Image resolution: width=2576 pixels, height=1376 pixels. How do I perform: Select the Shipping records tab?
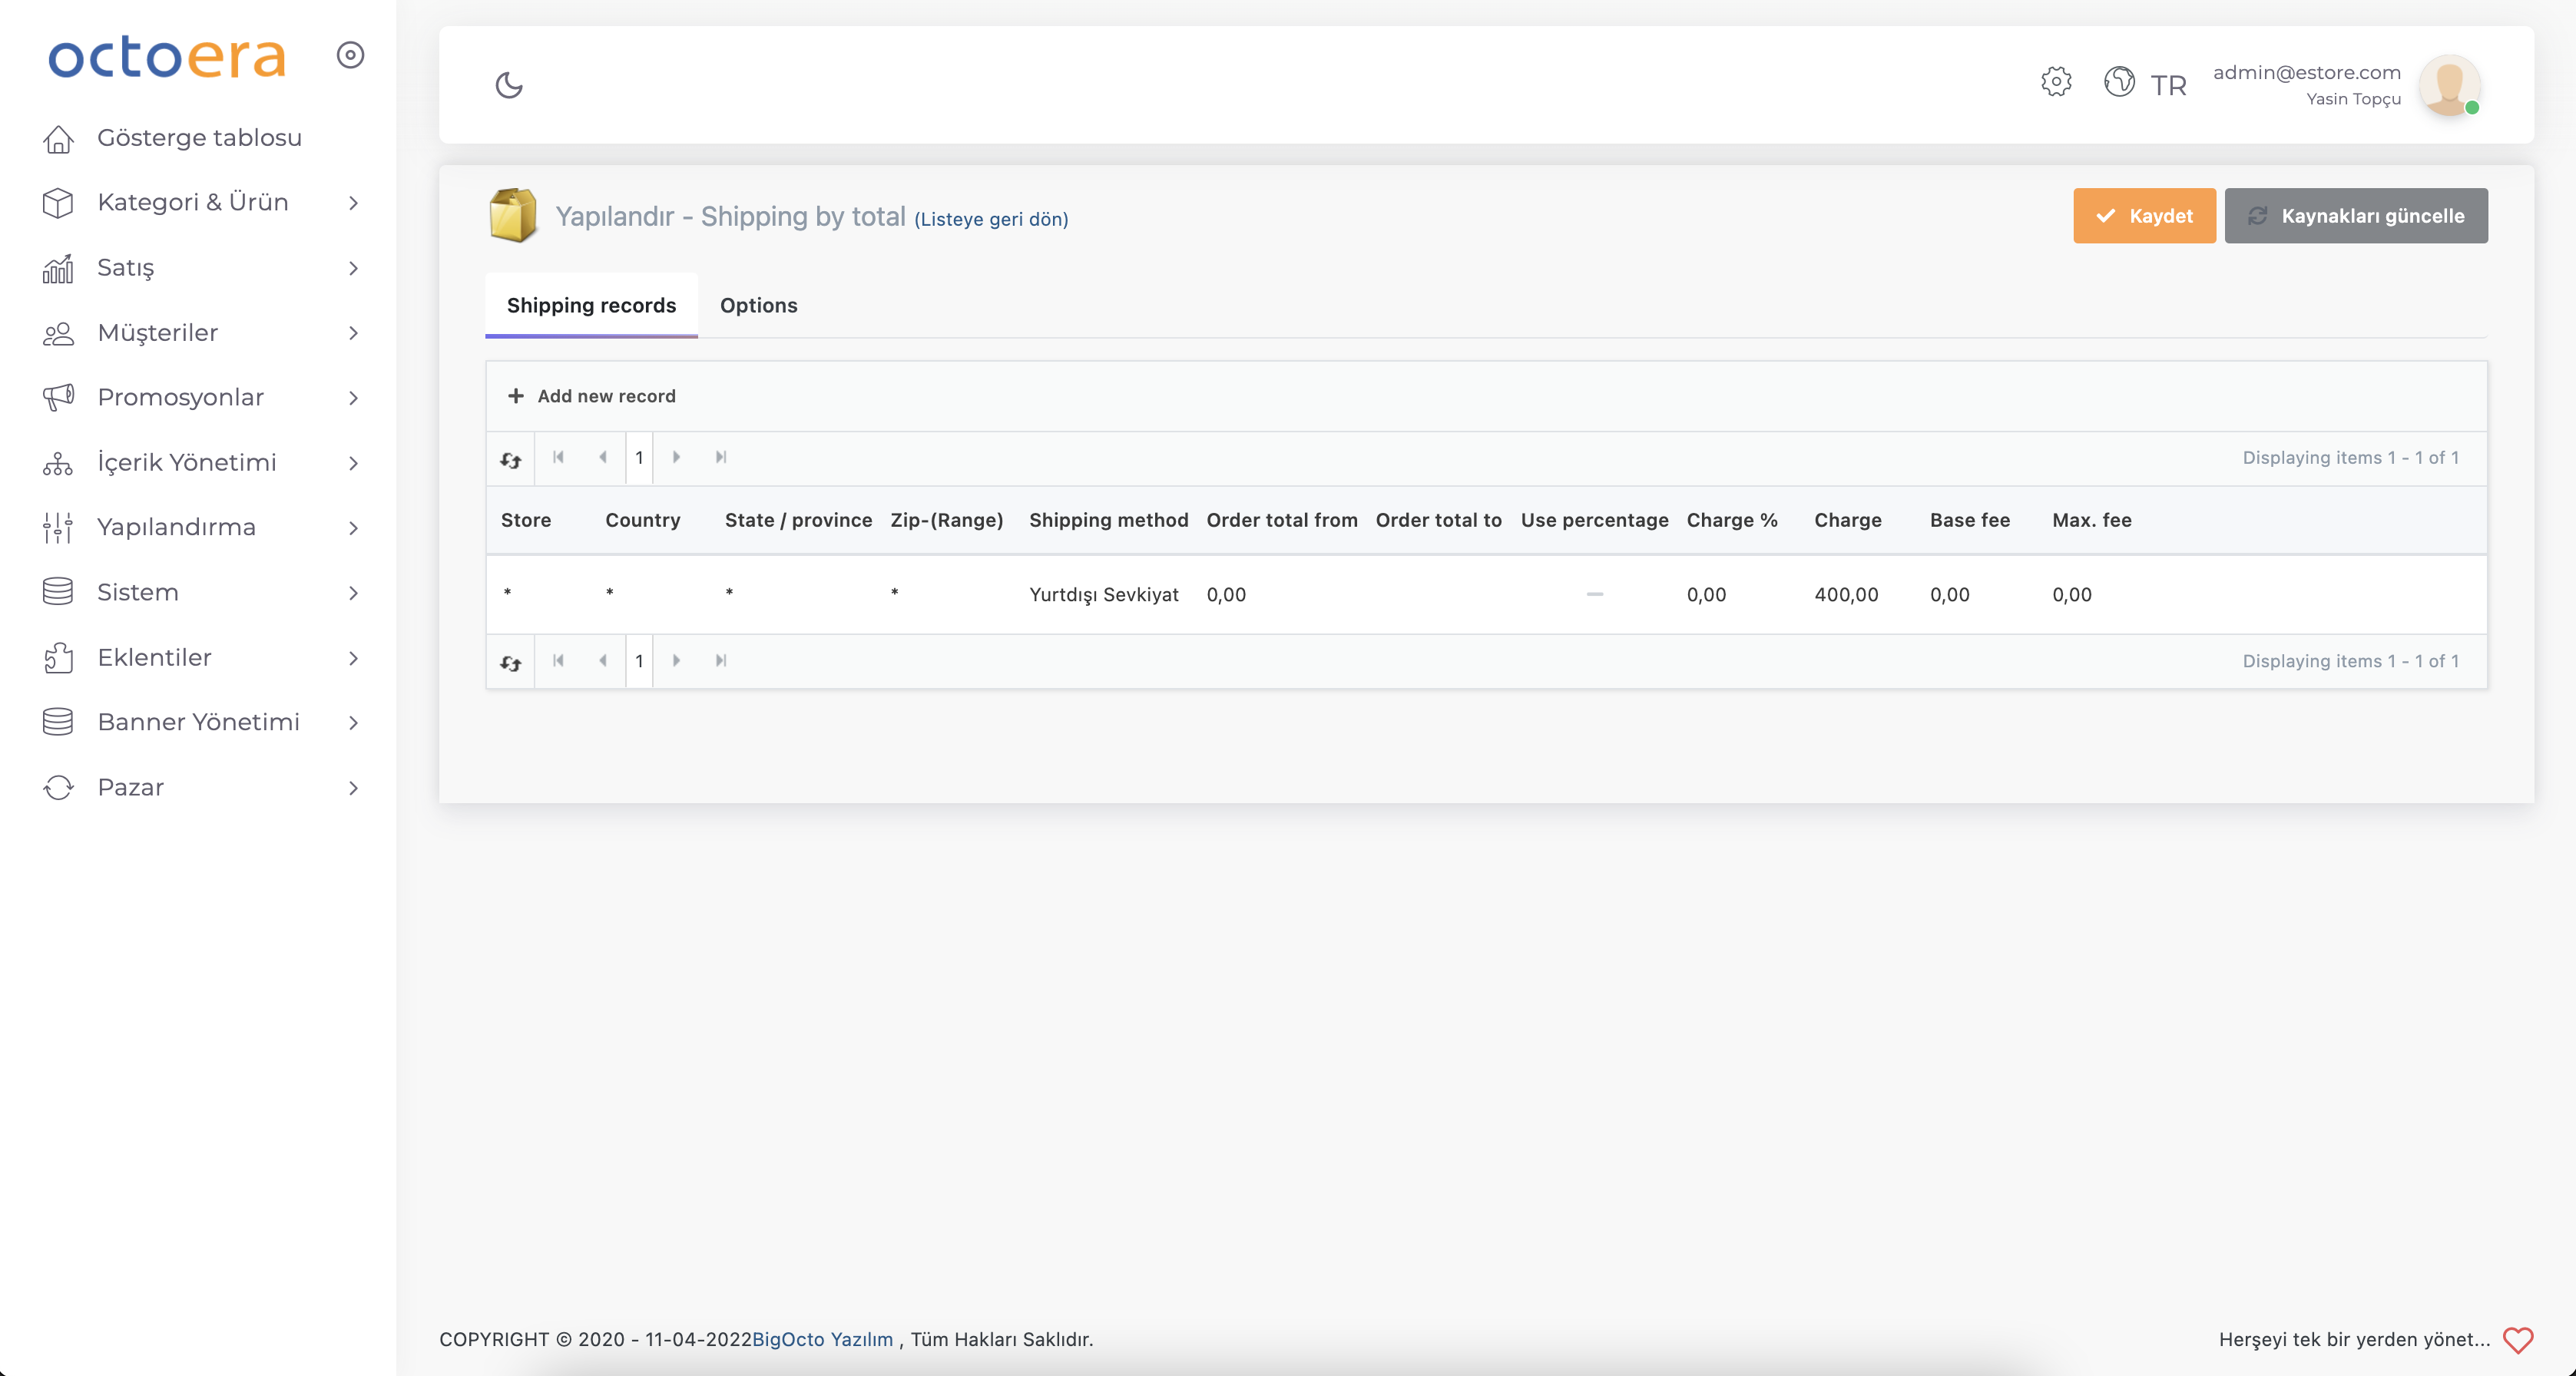pyautogui.click(x=591, y=305)
